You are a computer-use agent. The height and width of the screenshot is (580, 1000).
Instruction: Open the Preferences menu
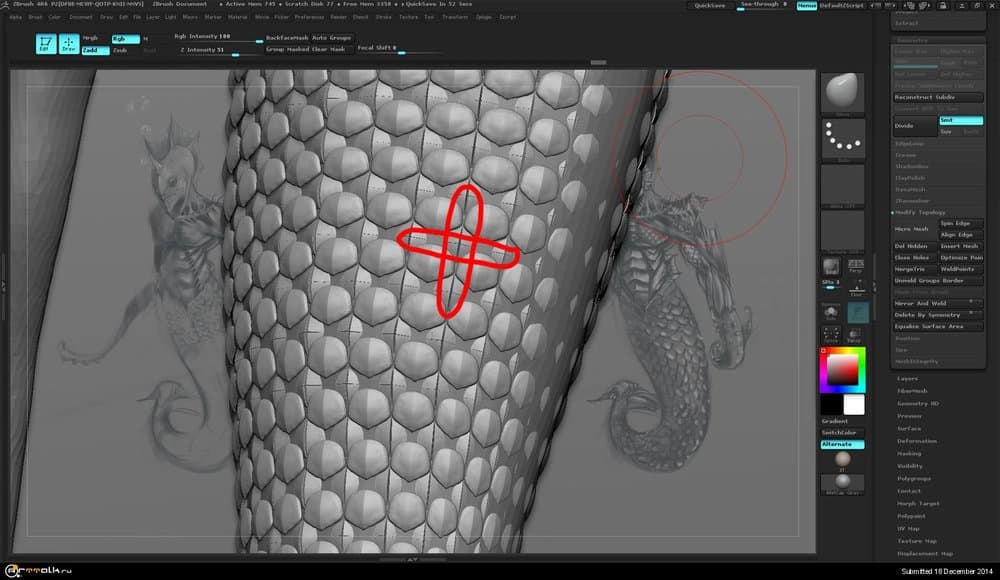click(x=309, y=17)
